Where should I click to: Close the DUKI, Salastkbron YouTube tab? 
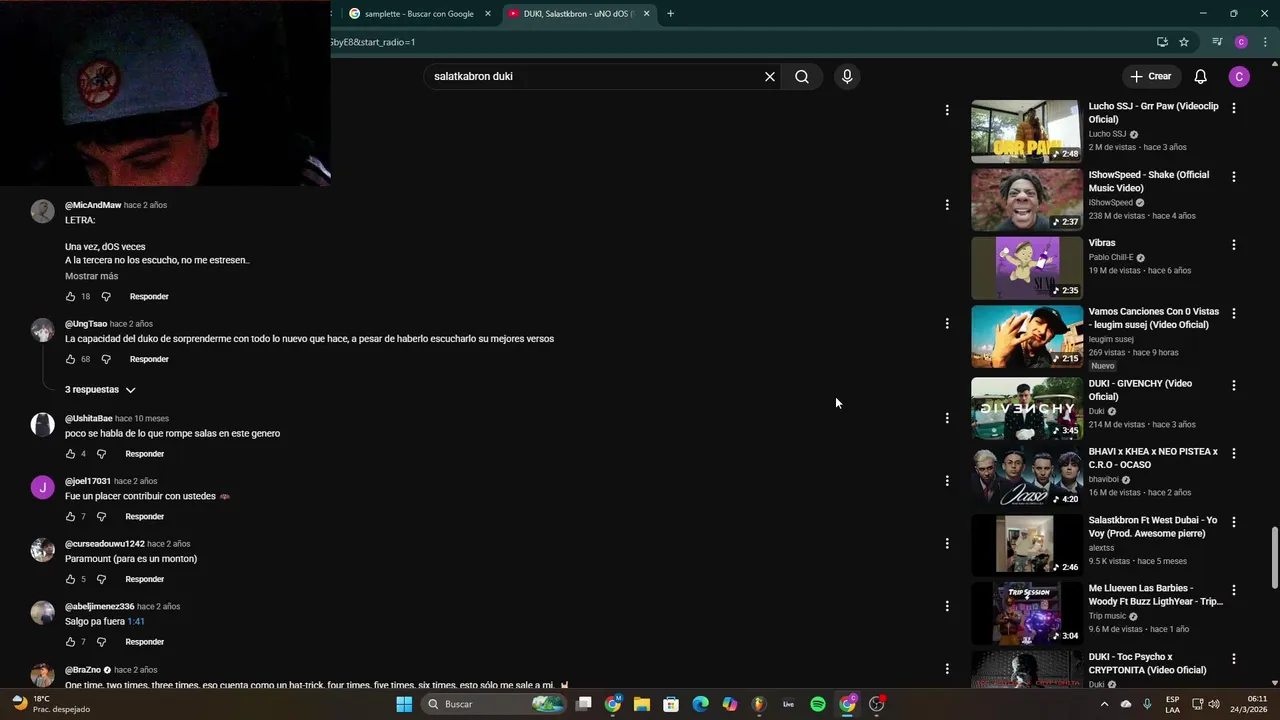pos(647,14)
